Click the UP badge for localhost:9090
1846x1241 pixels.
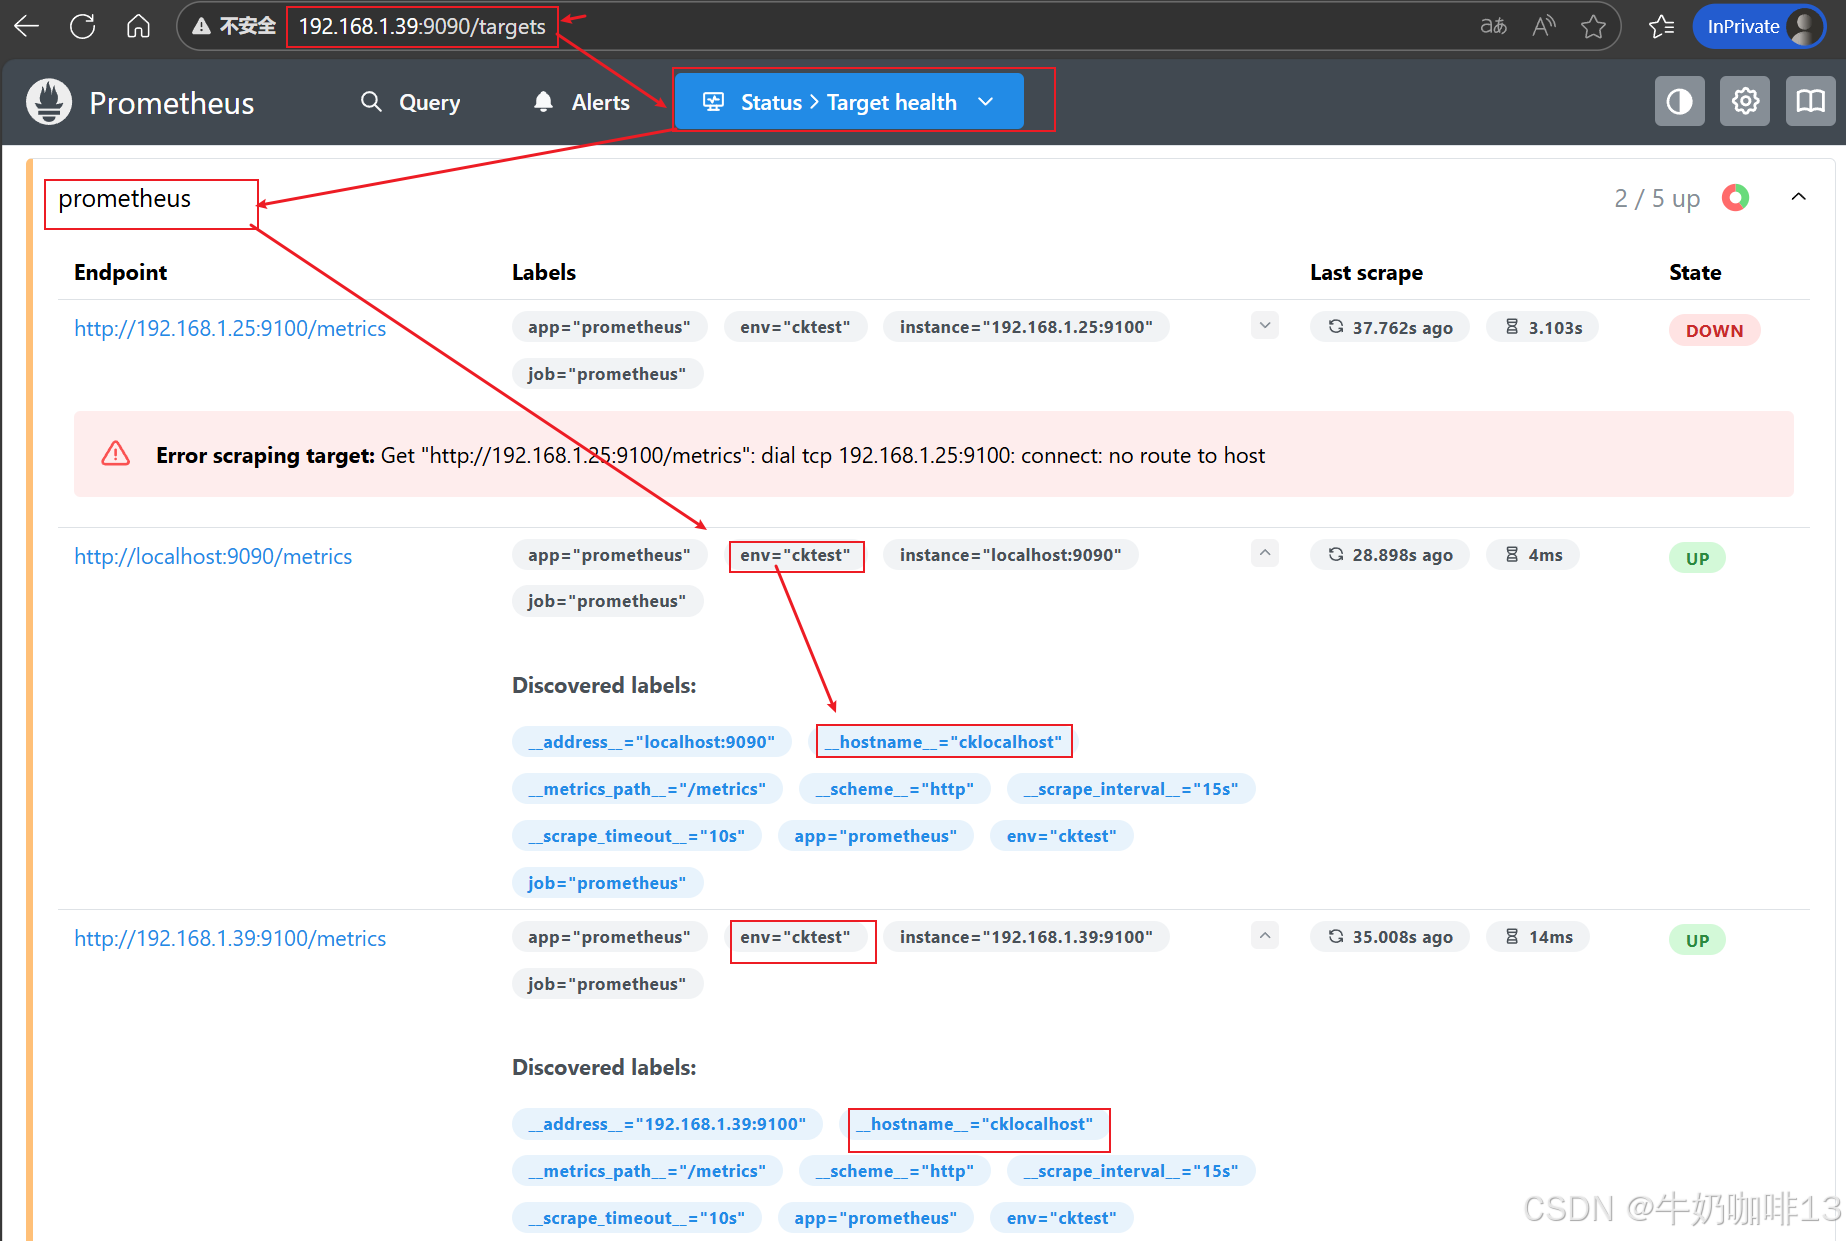(1697, 558)
